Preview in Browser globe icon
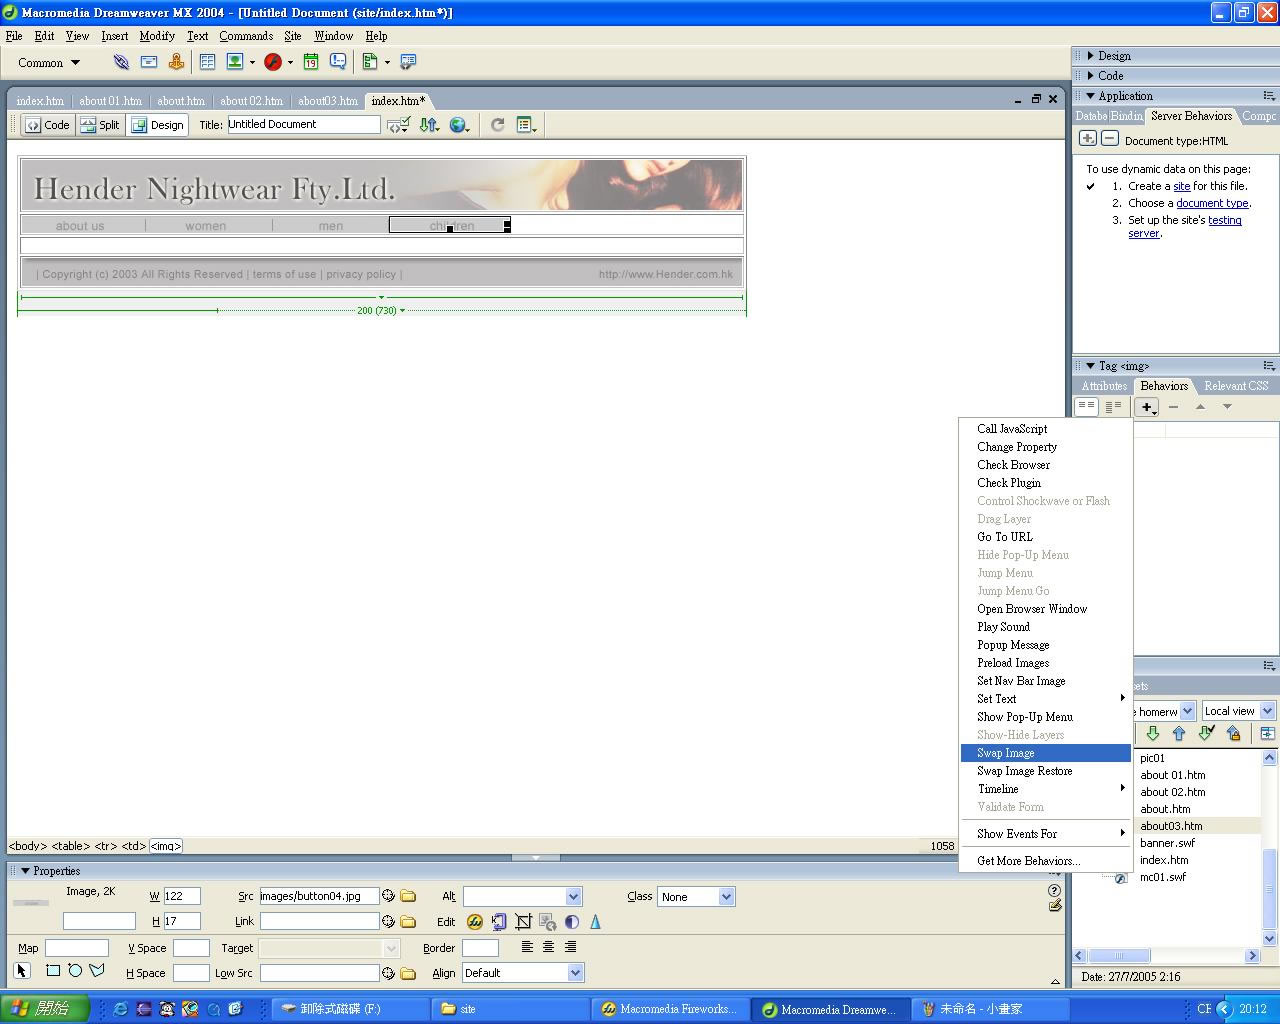Viewport: 1280px width, 1024px height. click(x=459, y=125)
